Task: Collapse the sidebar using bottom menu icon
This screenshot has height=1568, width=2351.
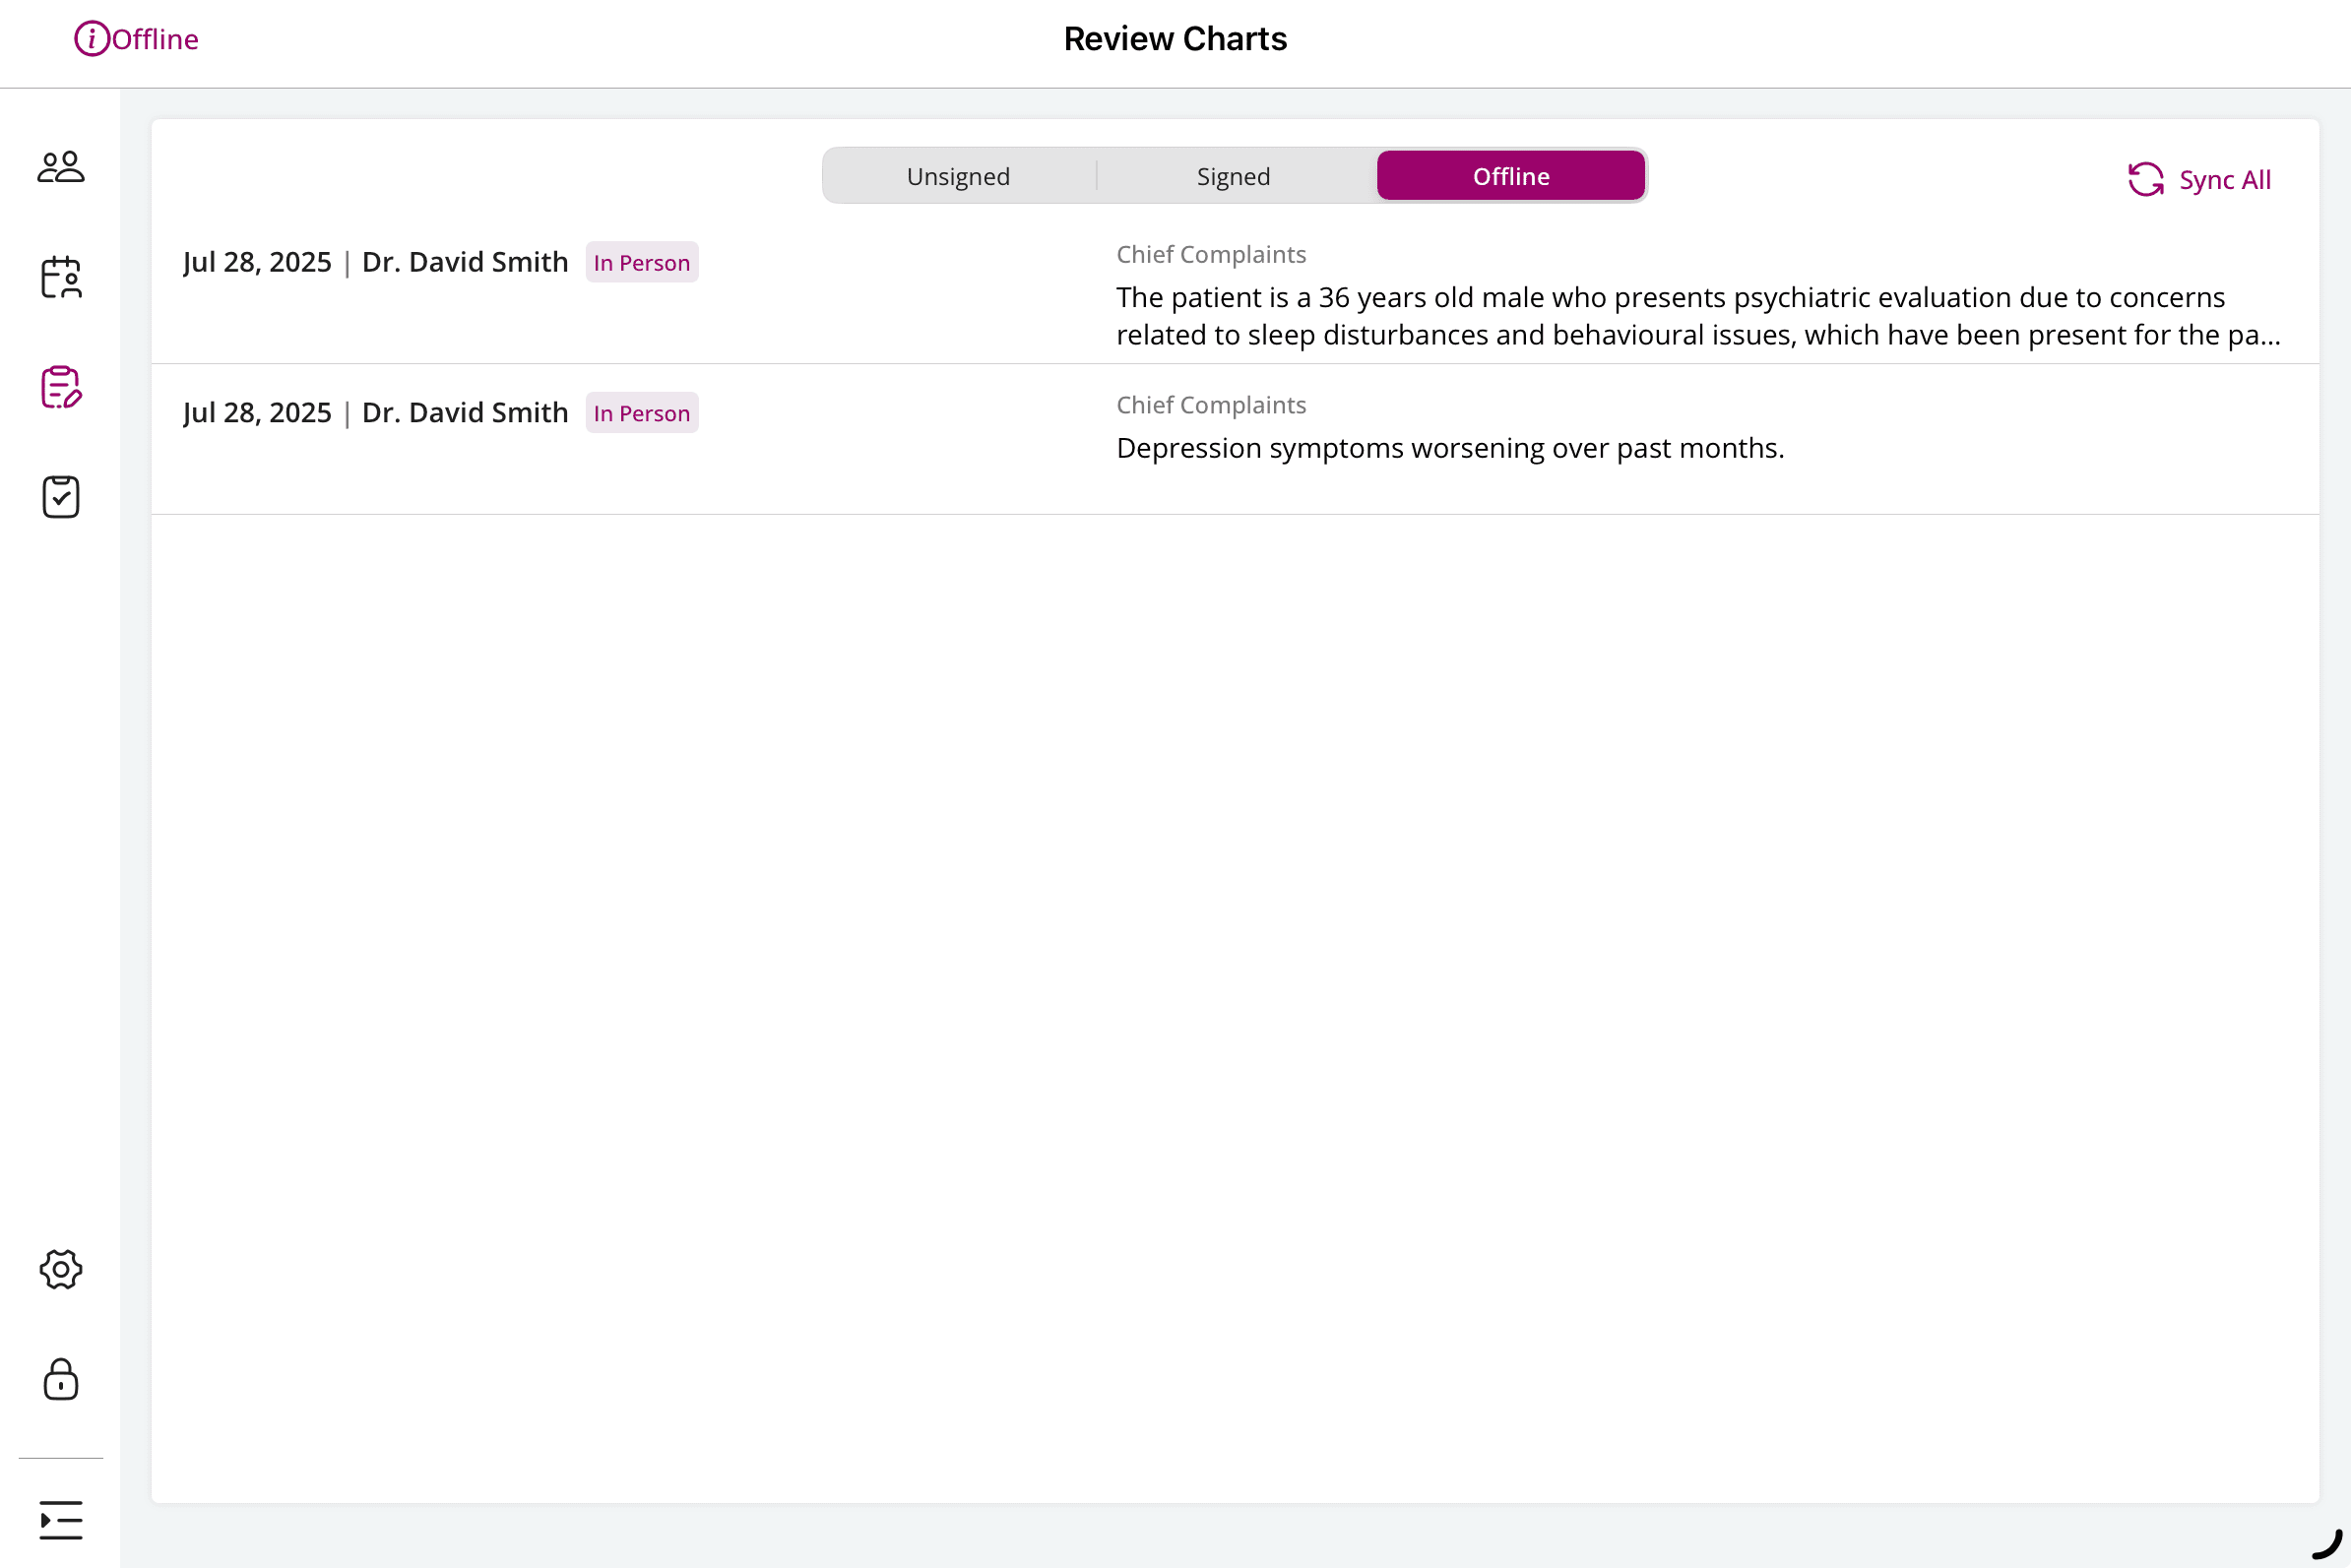Action: point(60,1519)
